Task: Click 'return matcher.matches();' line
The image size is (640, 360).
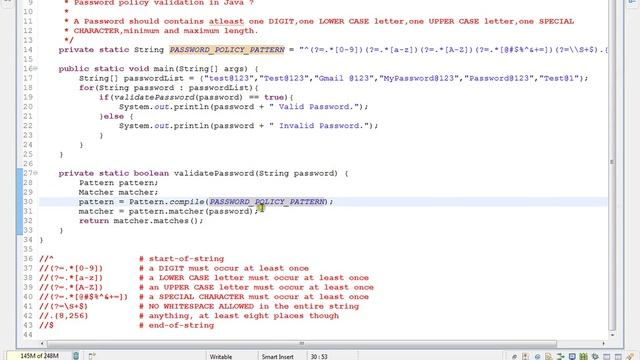Action: coord(141,221)
